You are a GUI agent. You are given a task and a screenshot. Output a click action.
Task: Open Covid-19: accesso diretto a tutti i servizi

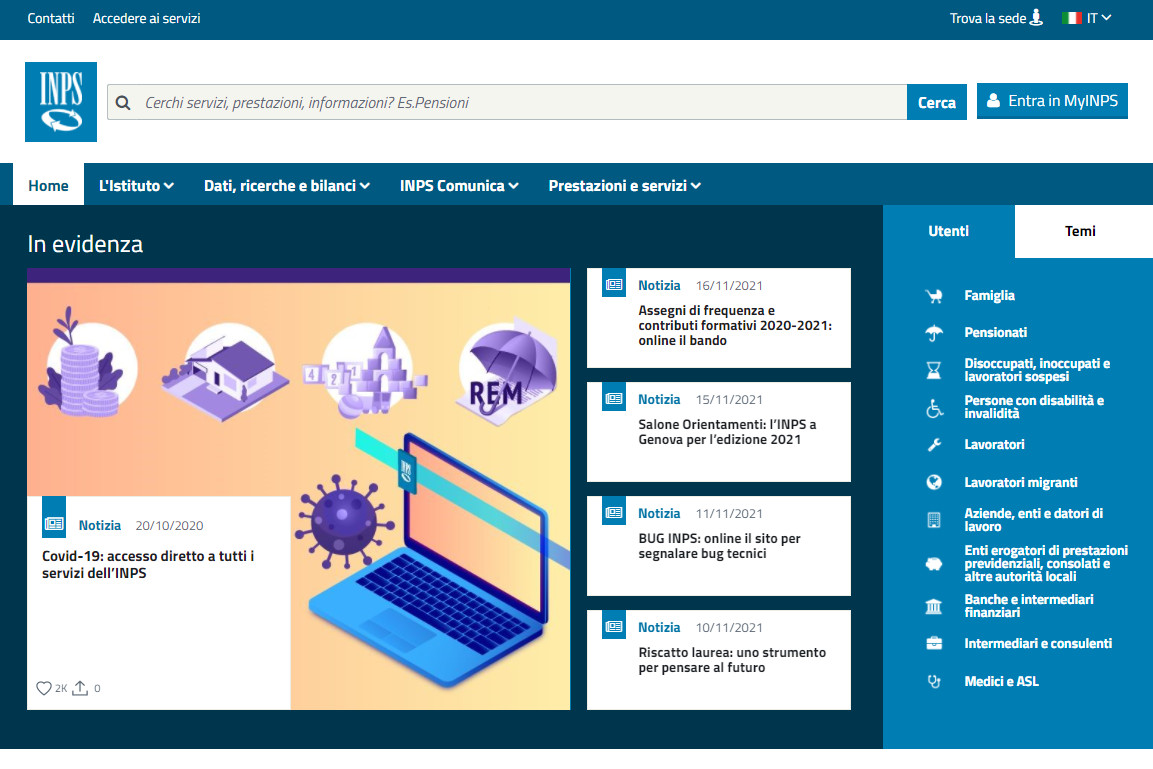click(148, 565)
